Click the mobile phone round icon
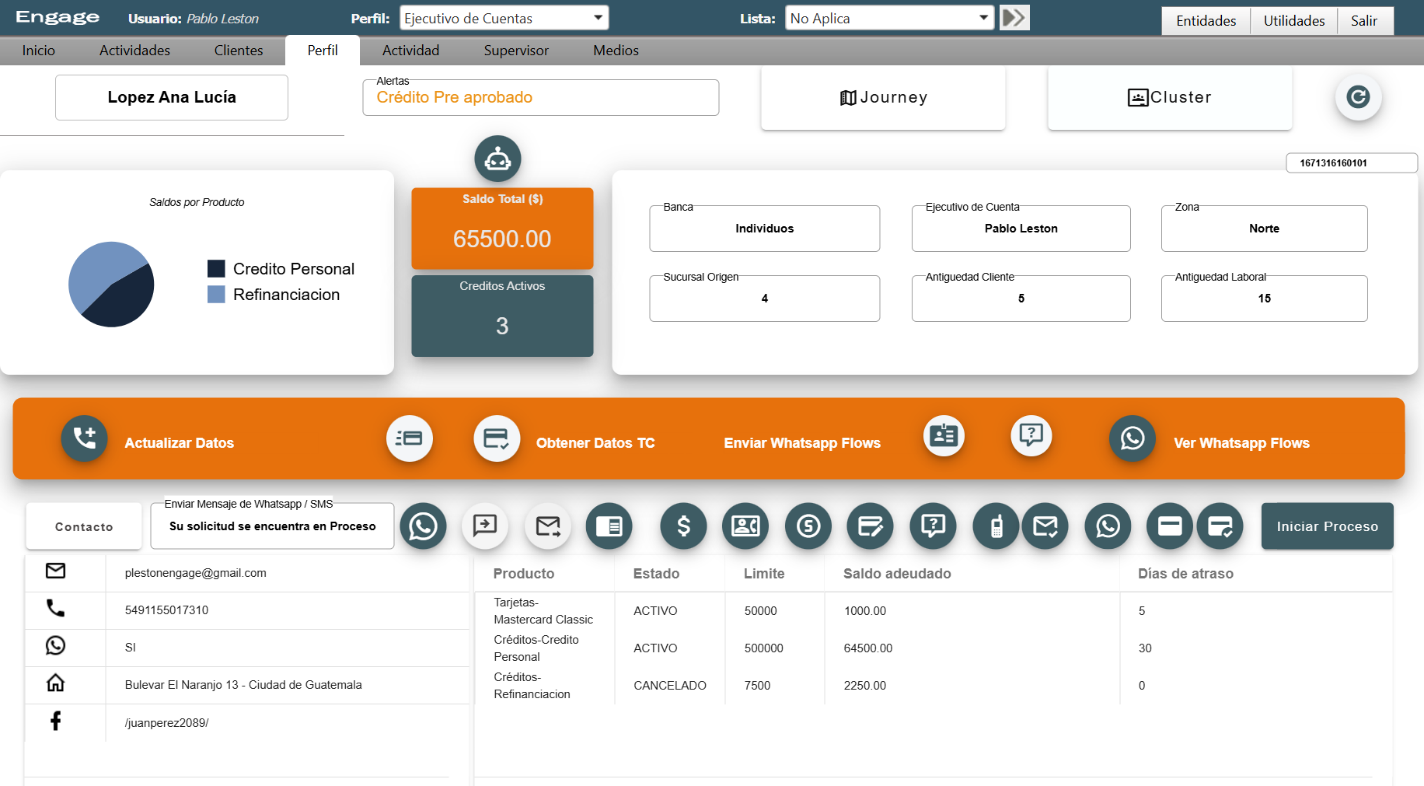Image resolution: width=1424 pixels, height=786 pixels. [996, 526]
